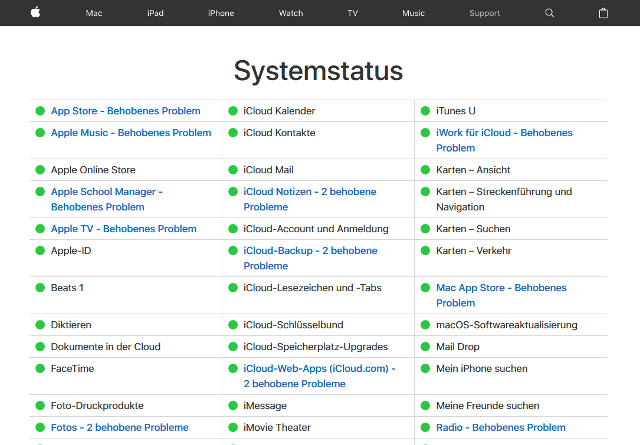This screenshot has height=445, width=640.
Task: Click green status dot beside FaceTime
Action: (x=40, y=369)
